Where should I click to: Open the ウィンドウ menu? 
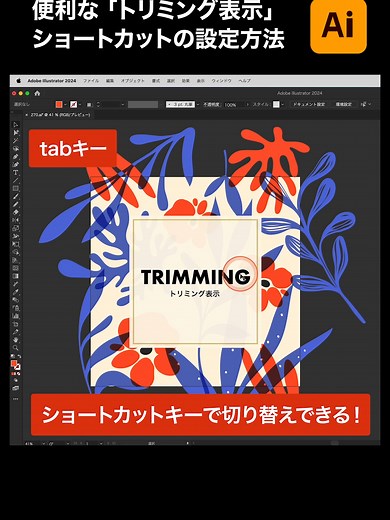pos(221,81)
